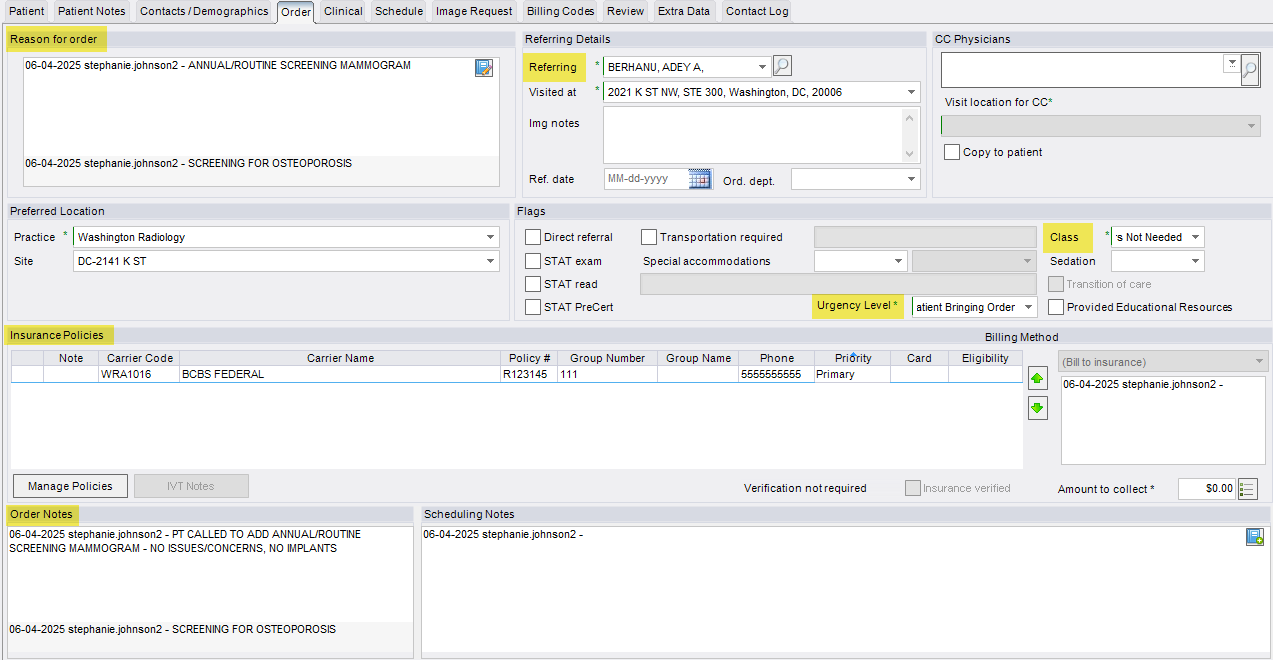Move insurance policy down green arrow
Image resolution: width=1273 pixels, height=660 pixels.
point(1038,408)
